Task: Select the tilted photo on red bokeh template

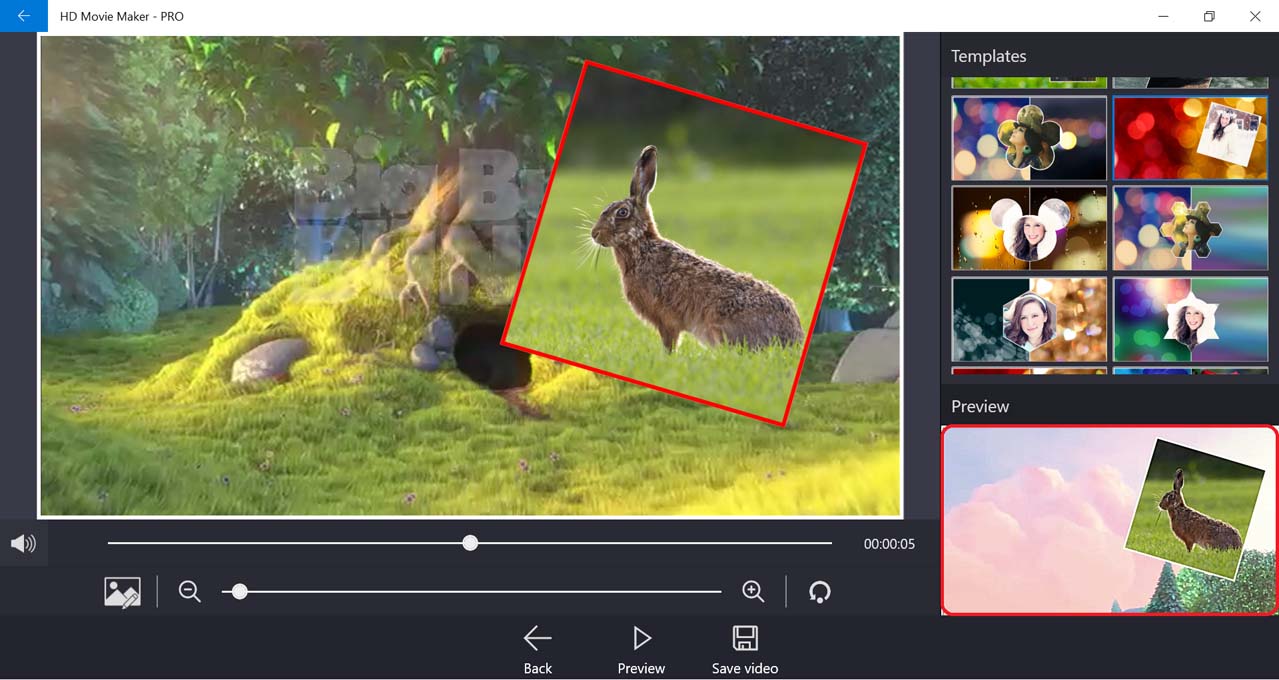Action: coord(1190,138)
